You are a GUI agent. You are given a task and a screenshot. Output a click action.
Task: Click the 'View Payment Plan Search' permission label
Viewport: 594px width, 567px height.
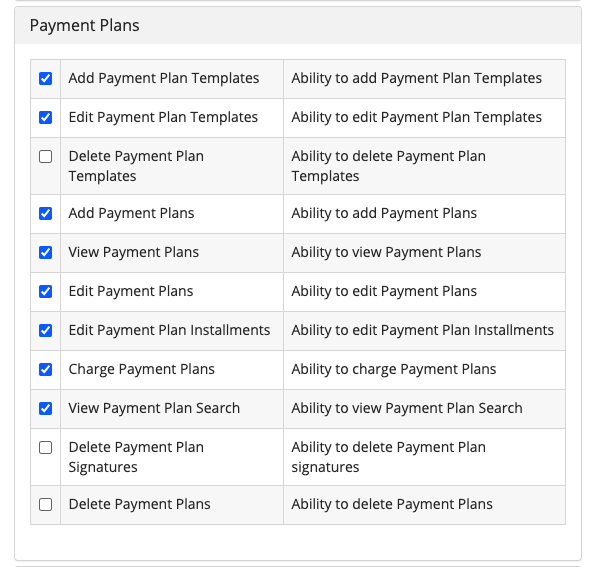[x=154, y=408]
